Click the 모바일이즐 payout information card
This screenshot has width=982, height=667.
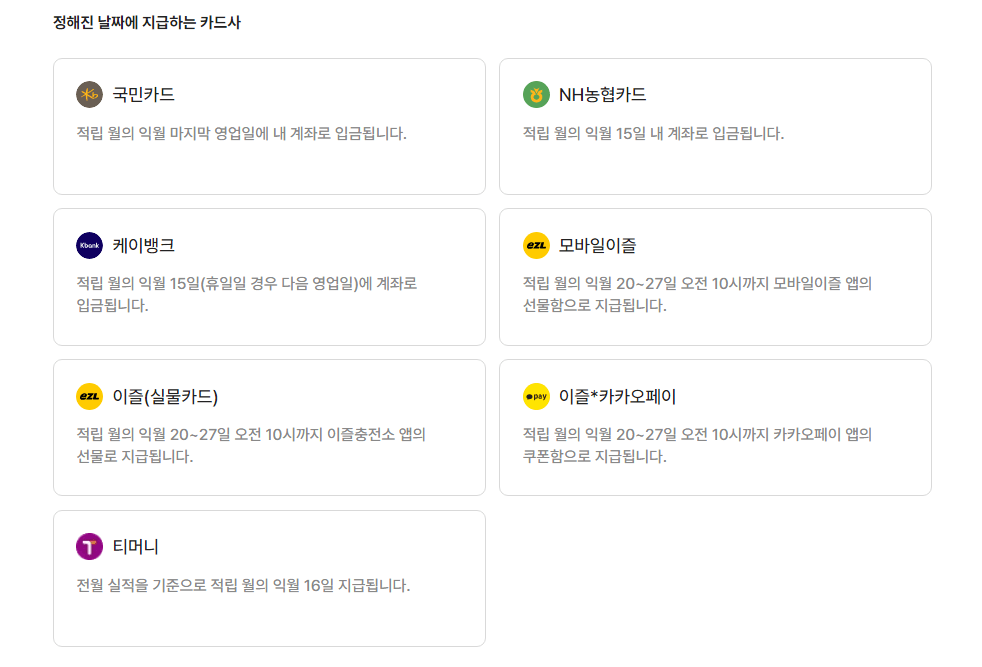coord(714,276)
